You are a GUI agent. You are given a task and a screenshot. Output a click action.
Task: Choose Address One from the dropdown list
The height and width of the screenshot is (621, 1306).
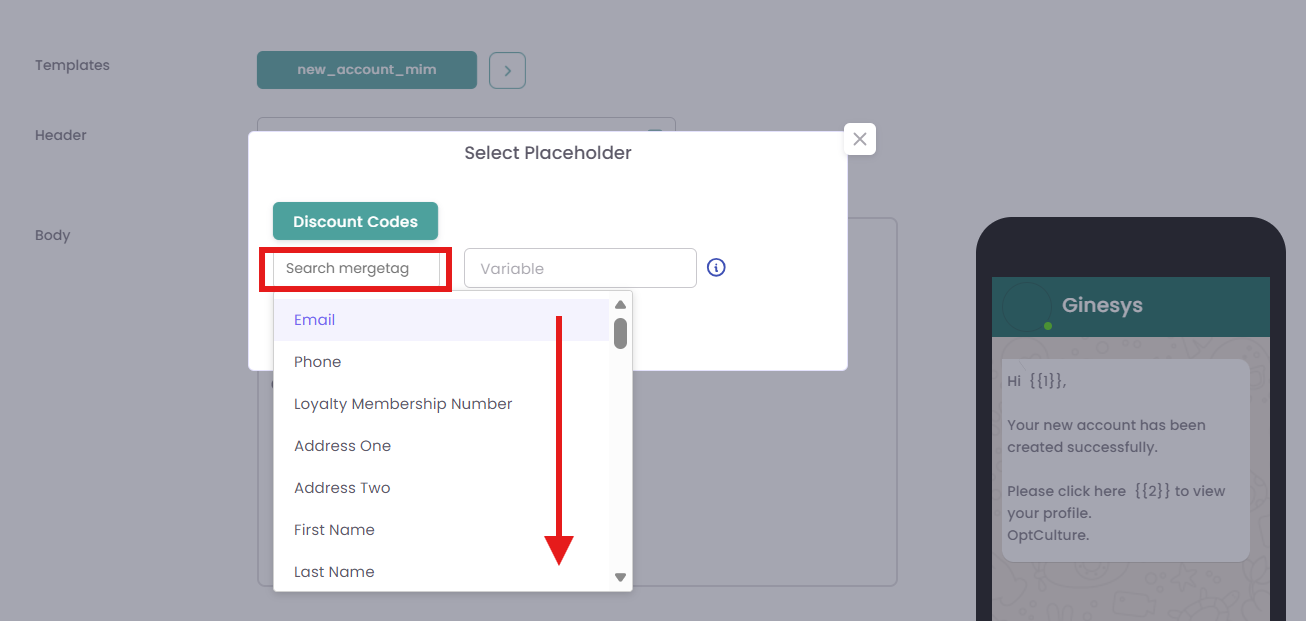[x=343, y=446]
